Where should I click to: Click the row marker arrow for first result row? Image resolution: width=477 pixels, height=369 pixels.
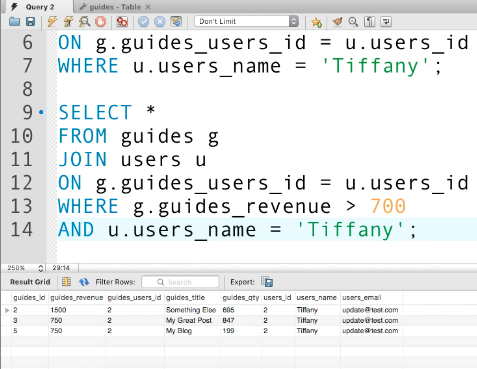[7, 310]
